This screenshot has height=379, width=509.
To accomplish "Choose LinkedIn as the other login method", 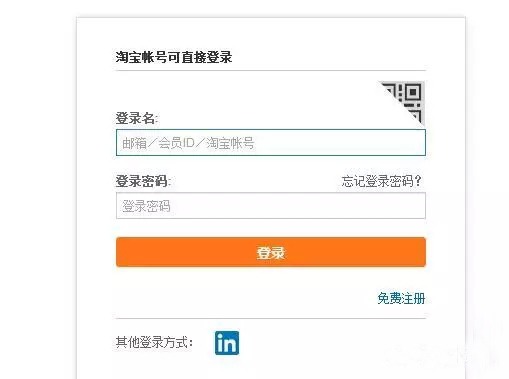I will 227,343.
